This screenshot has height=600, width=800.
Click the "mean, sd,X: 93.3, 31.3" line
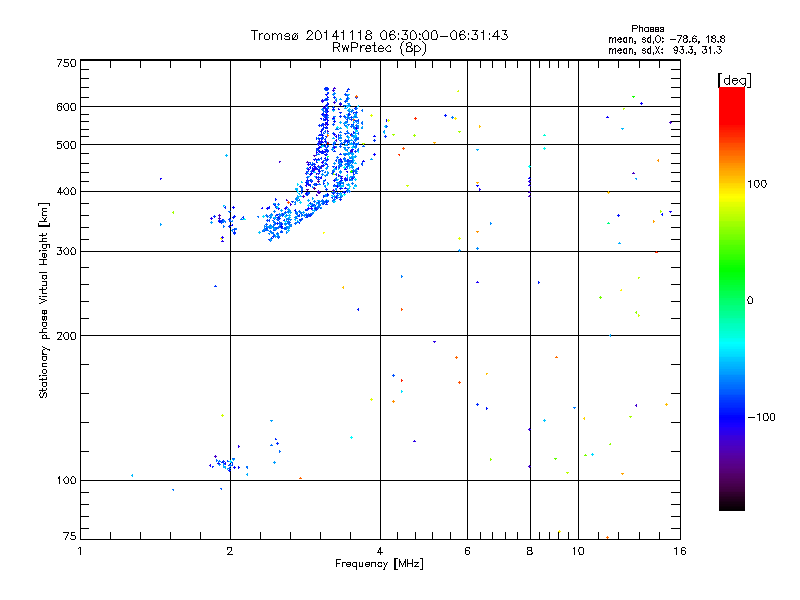(x=665, y=50)
